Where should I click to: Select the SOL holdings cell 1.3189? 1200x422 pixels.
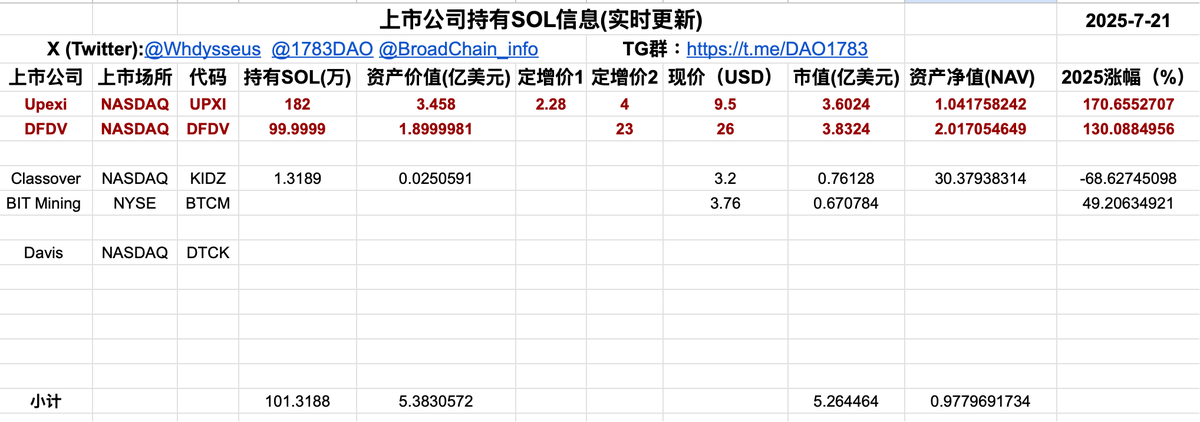[x=297, y=179]
